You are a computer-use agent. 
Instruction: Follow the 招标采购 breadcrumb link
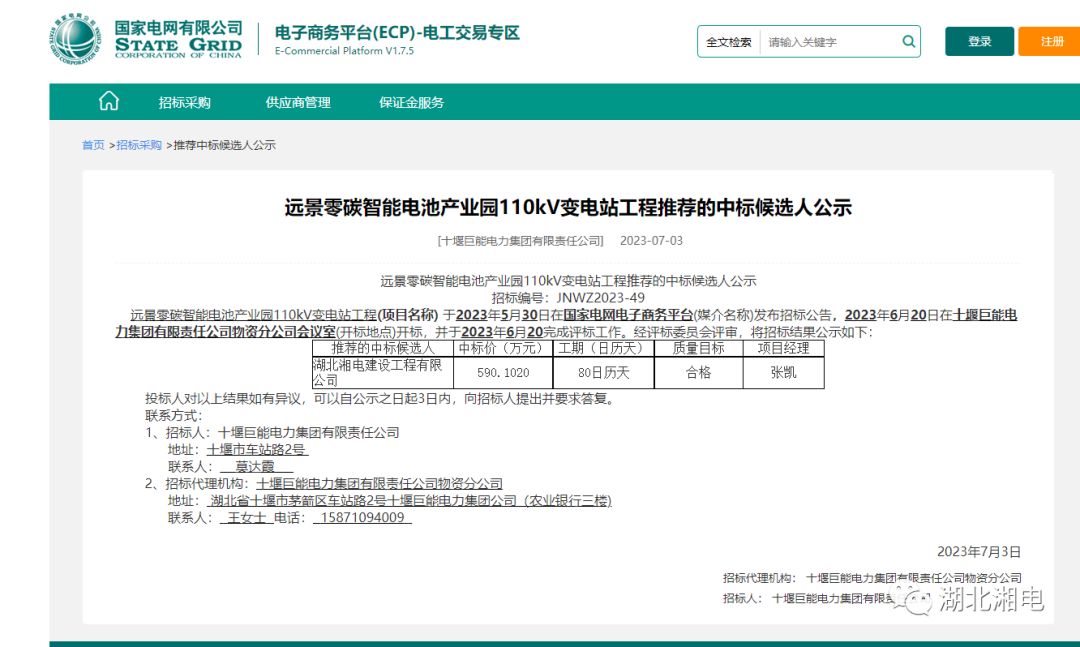coord(138,145)
